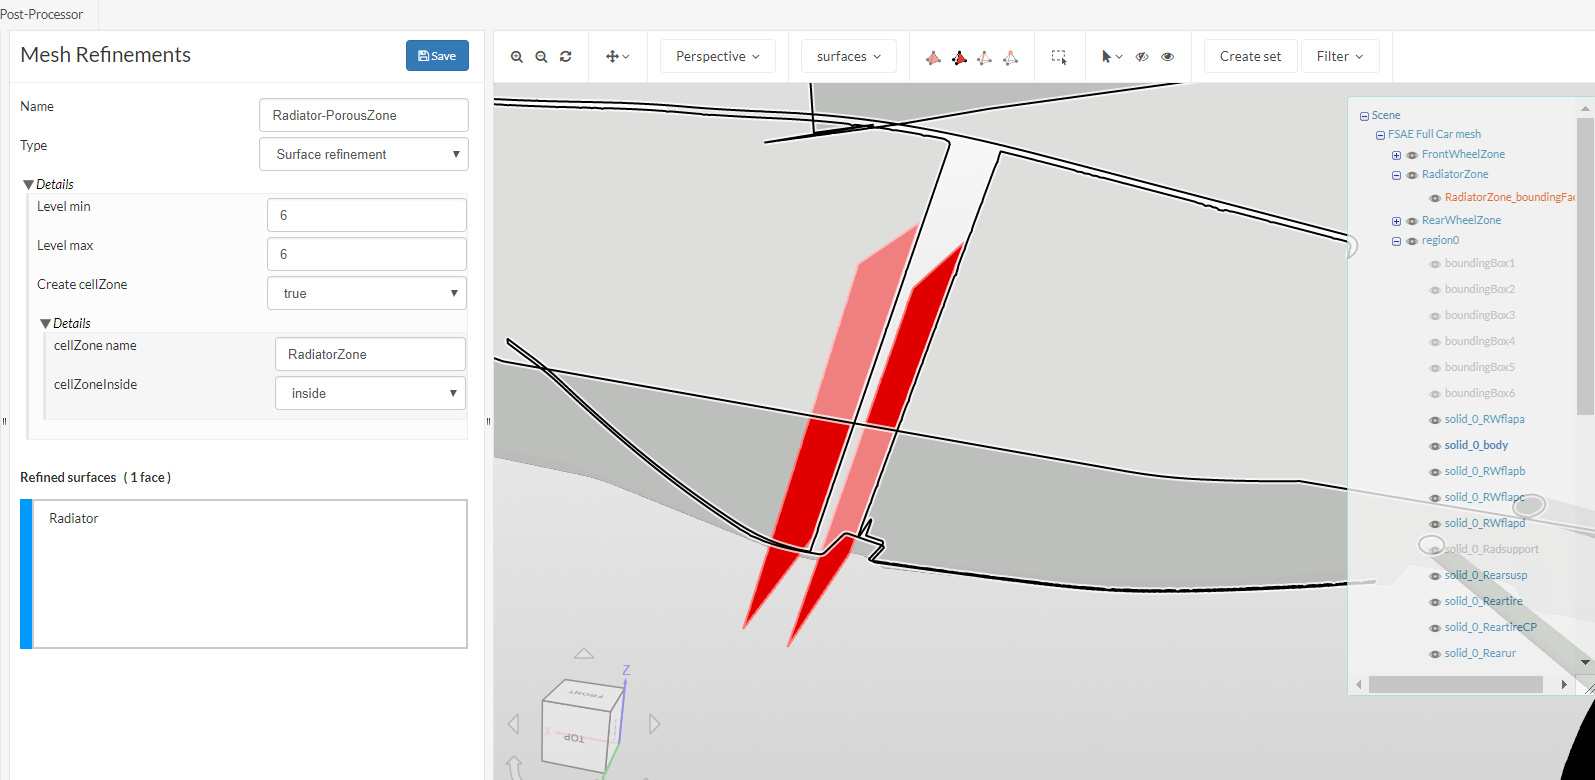Open the Type dropdown showing Surface refinement
The height and width of the screenshot is (780, 1595).
coord(364,154)
